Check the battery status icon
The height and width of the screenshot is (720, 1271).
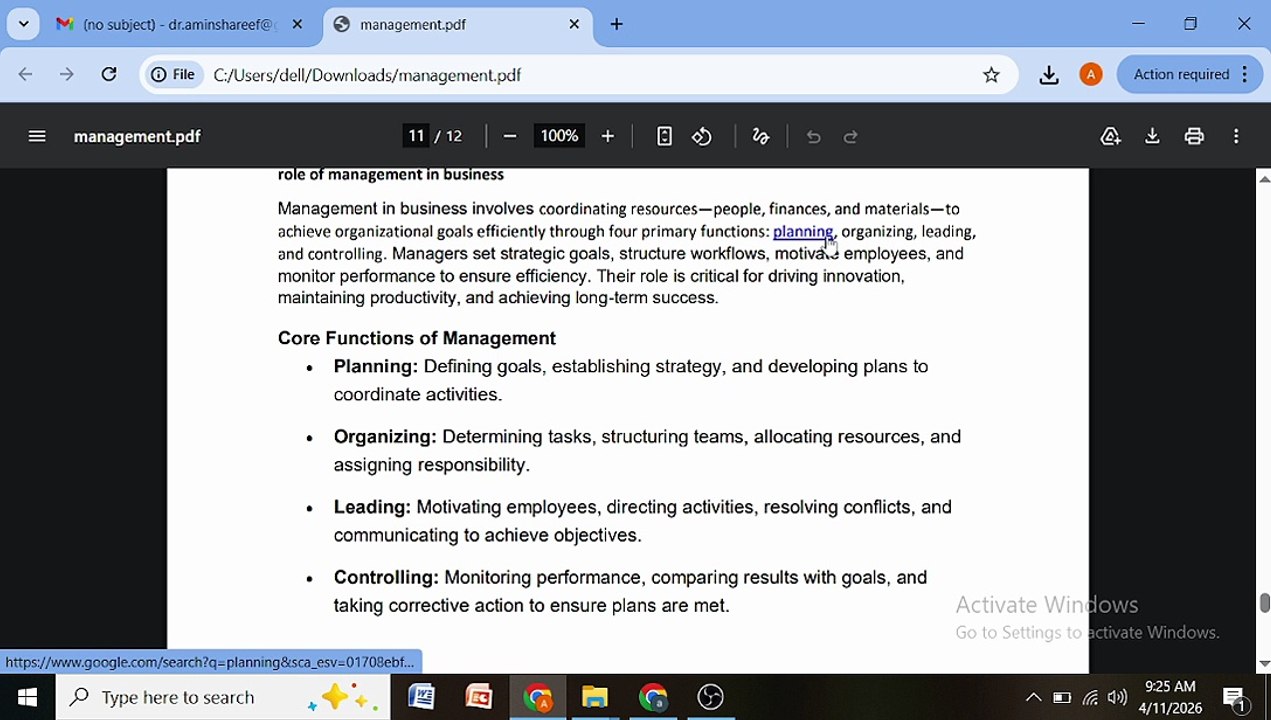1062,697
